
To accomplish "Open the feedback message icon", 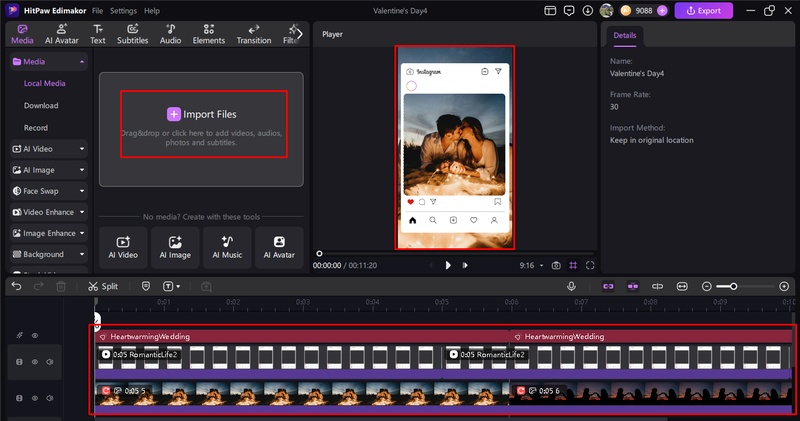I will (x=569, y=10).
